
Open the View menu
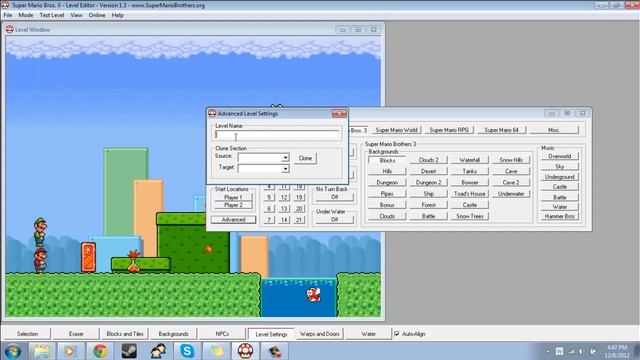76,15
